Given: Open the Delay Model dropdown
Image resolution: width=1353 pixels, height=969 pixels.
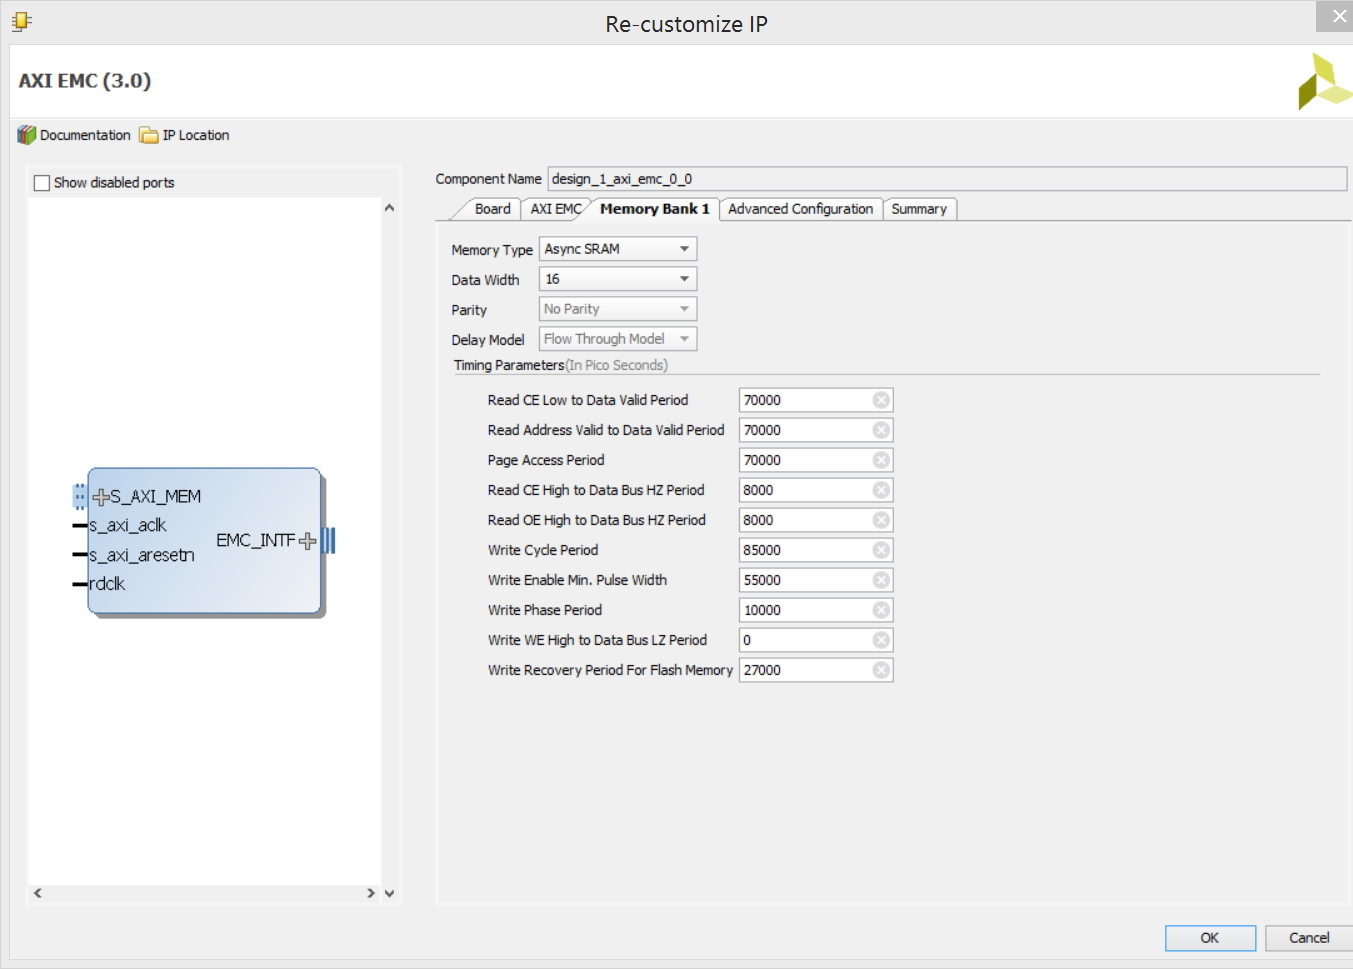Looking at the screenshot, I should coord(618,339).
